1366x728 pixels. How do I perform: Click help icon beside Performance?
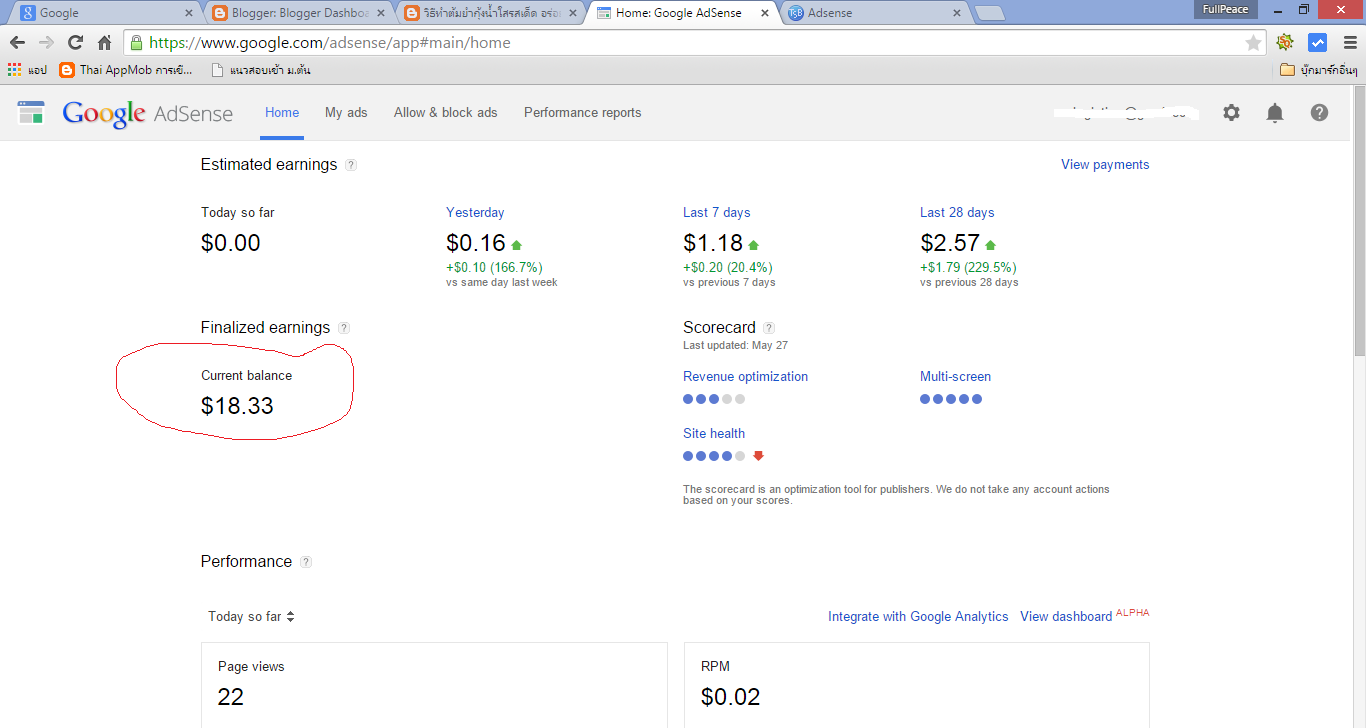pos(306,562)
